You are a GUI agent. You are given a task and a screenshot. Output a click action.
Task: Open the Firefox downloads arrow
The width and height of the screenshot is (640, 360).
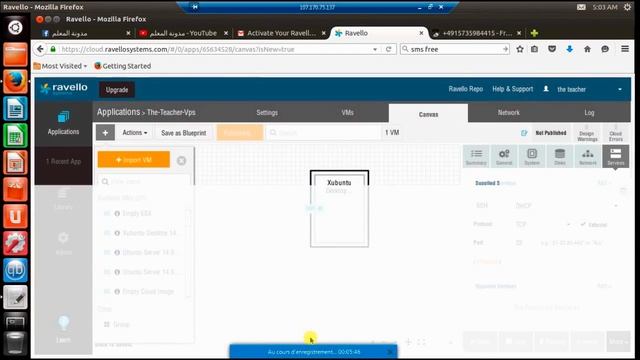[569, 49]
